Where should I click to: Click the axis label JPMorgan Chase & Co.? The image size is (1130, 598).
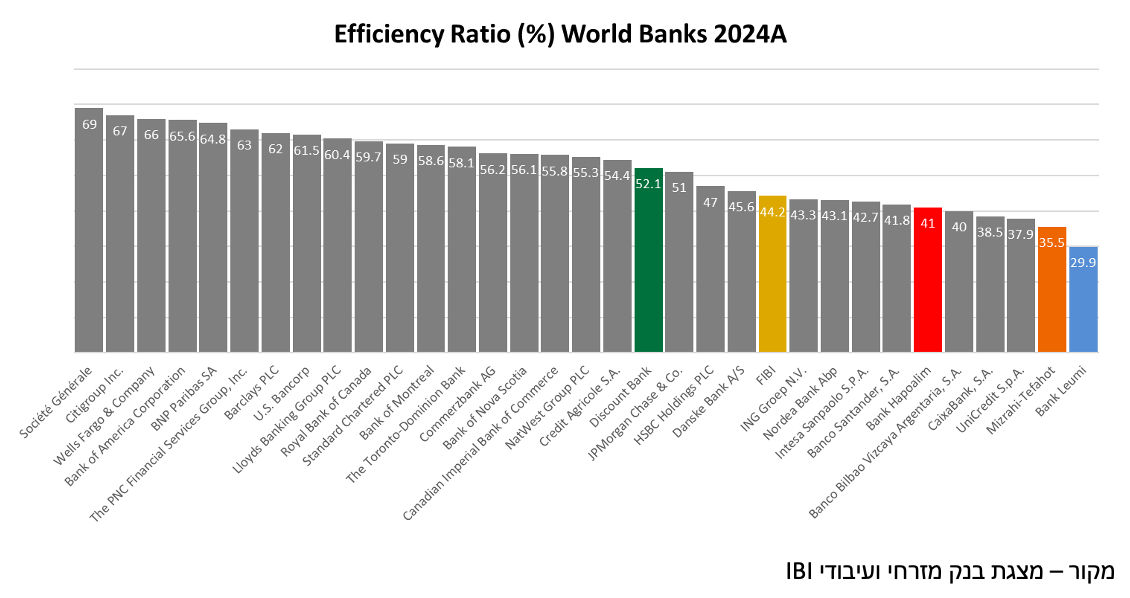pos(636,413)
